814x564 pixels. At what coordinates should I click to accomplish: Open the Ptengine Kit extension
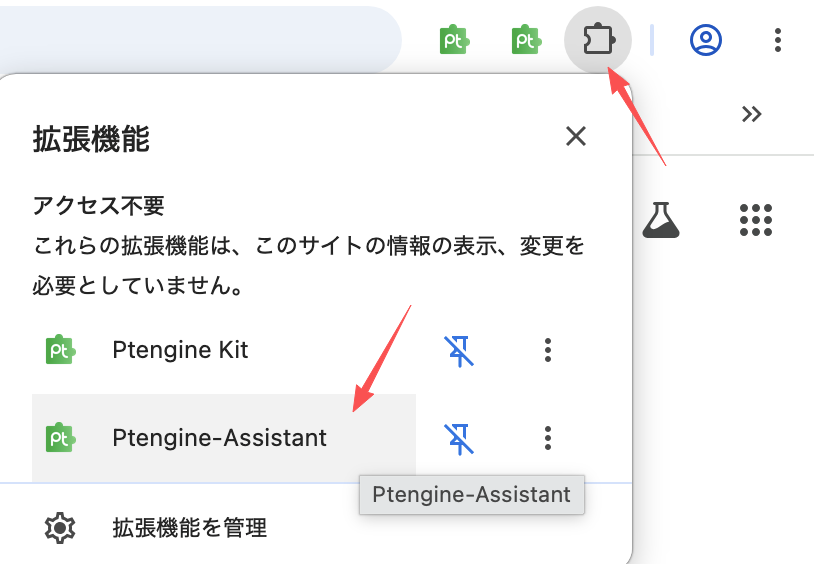pos(224,350)
